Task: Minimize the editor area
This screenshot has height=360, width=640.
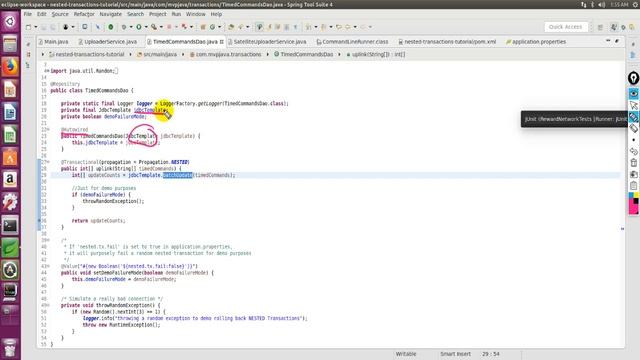Action: (608, 41)
